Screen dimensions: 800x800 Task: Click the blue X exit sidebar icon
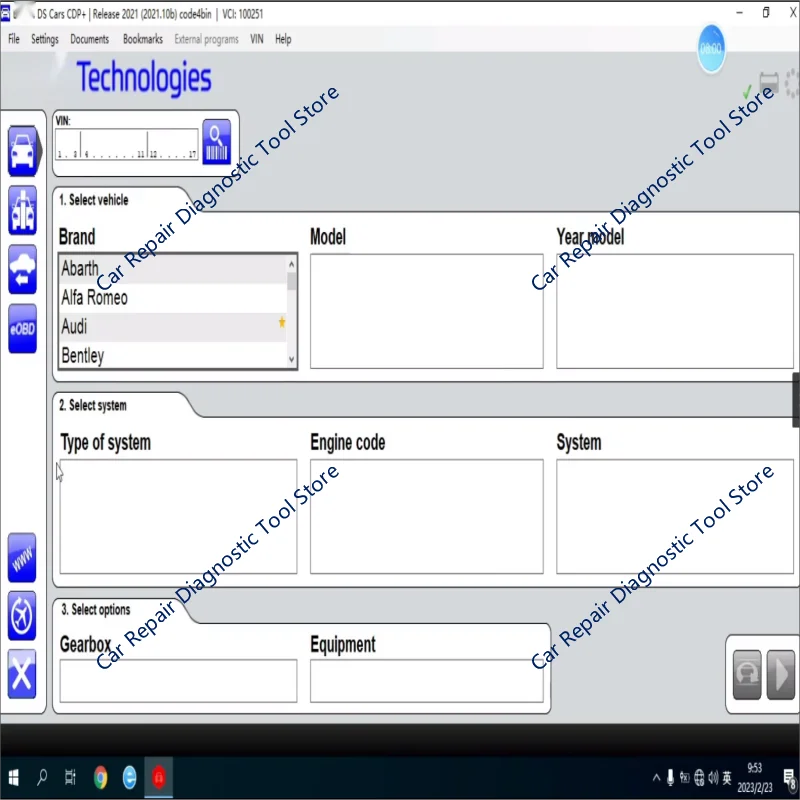[x=22, y=674]
